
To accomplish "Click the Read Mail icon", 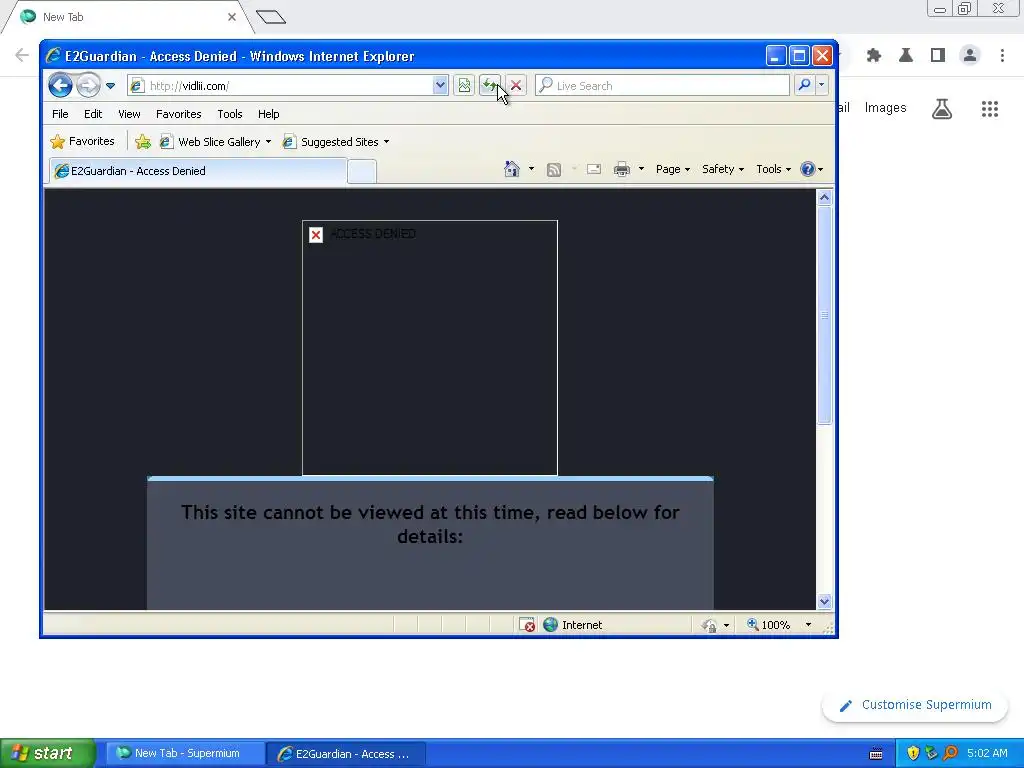I will click(x=594, y=170).
